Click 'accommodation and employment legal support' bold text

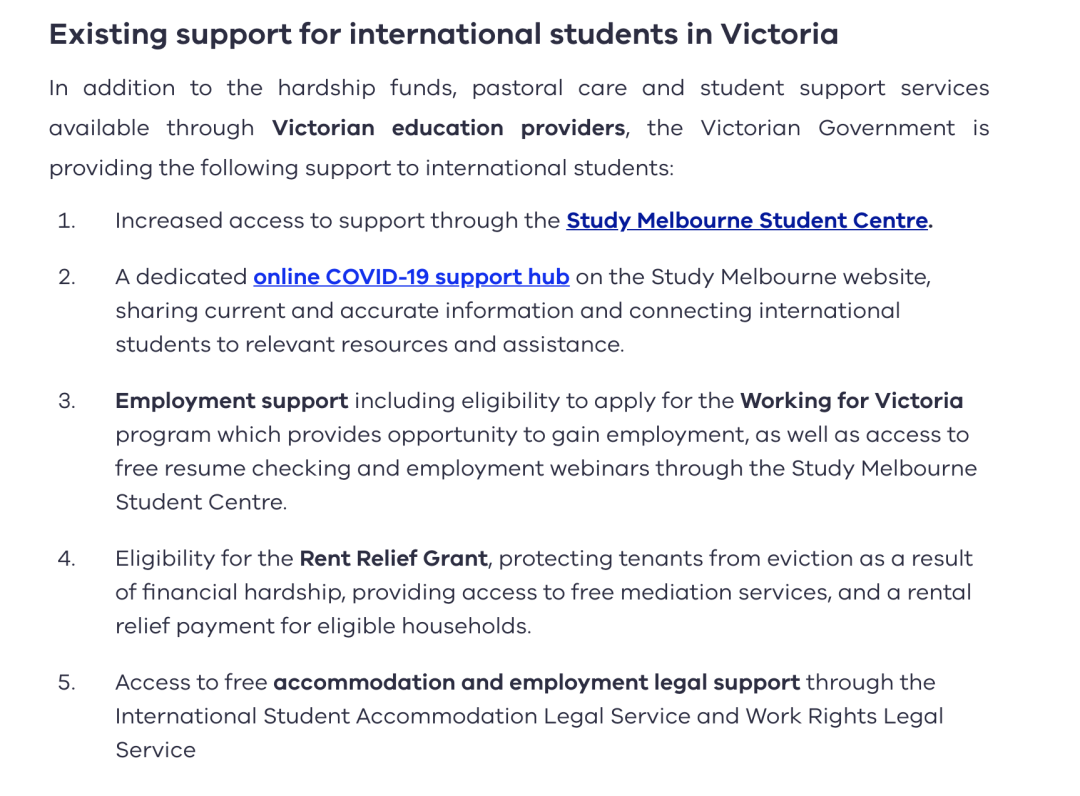coord(537,682)
